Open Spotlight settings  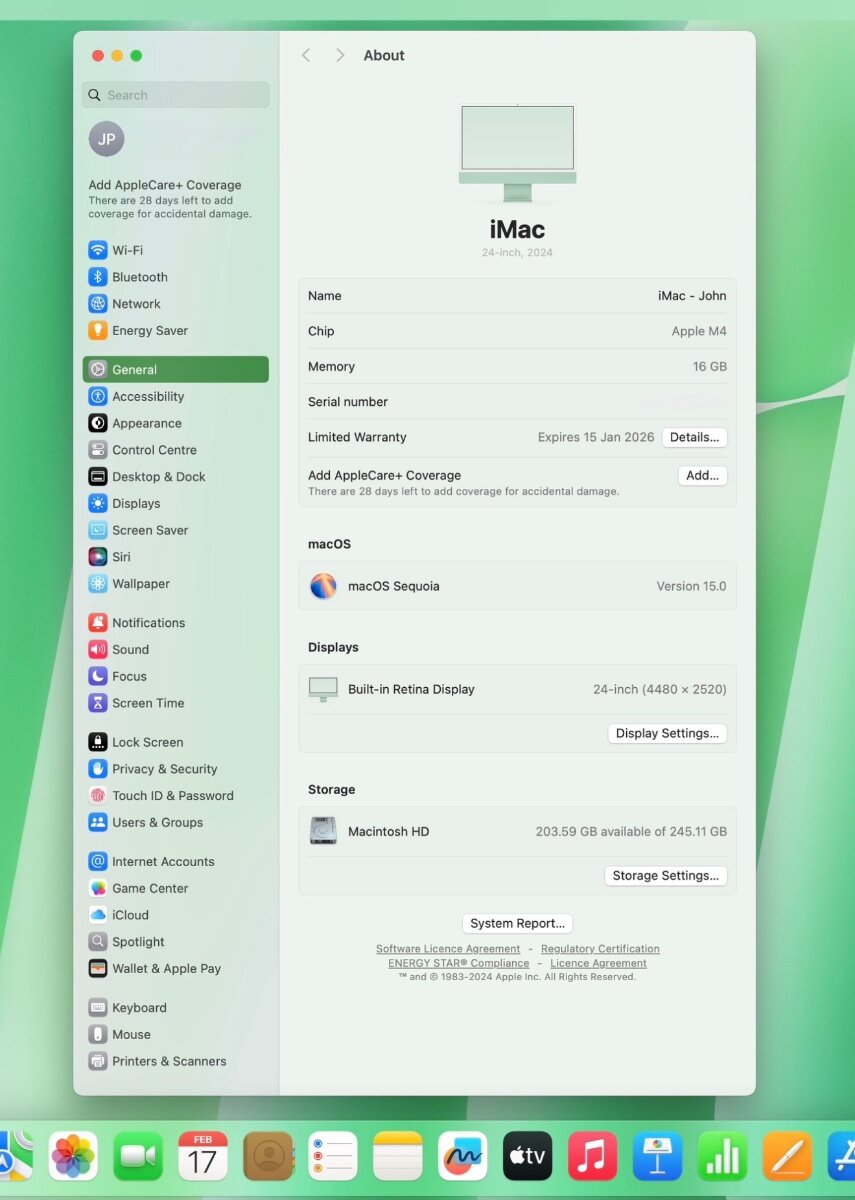(175, 942)
